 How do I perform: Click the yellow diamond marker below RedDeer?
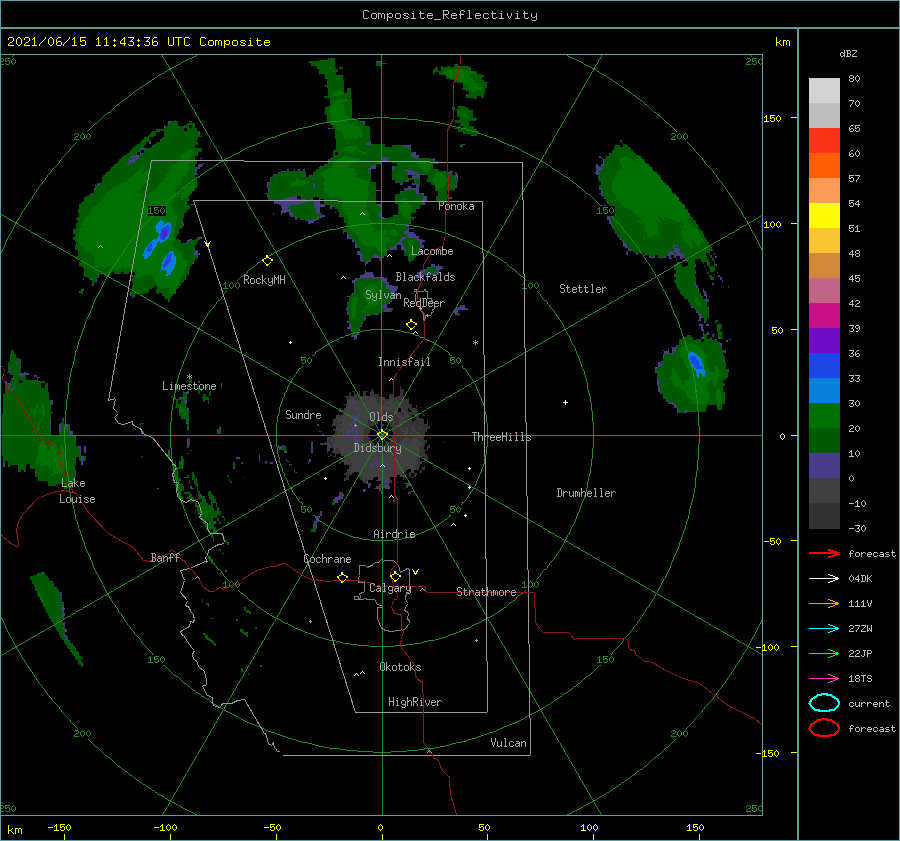pyautogui.click(x=411, y=325)
